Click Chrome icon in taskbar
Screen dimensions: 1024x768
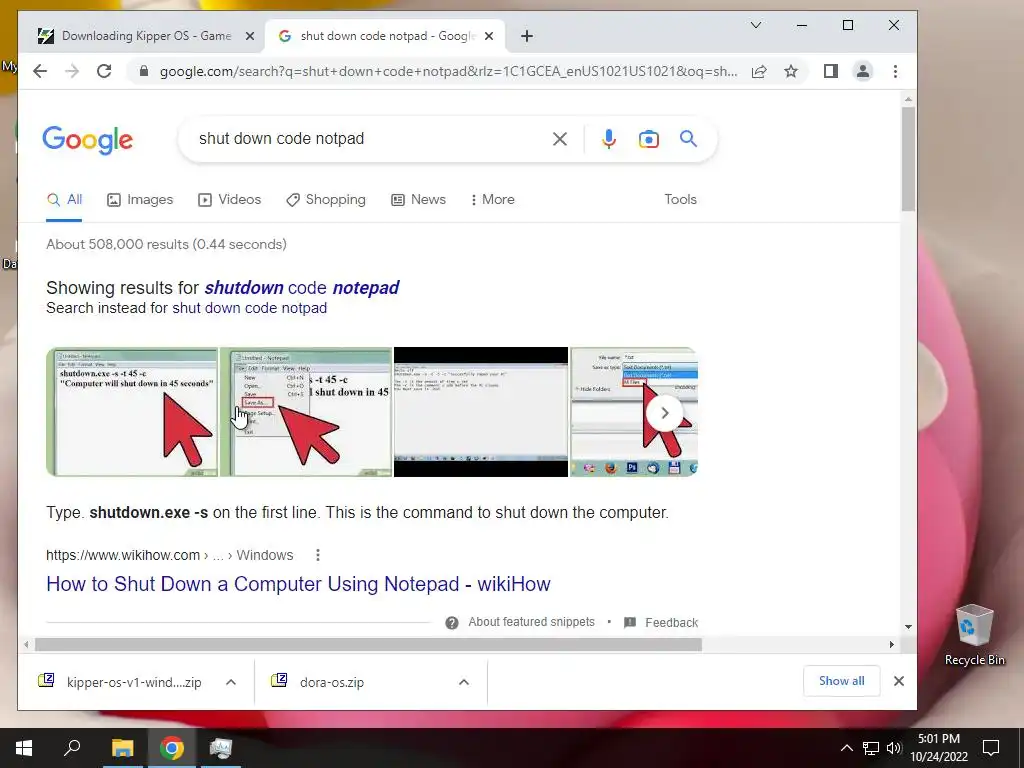pos(172,748)
